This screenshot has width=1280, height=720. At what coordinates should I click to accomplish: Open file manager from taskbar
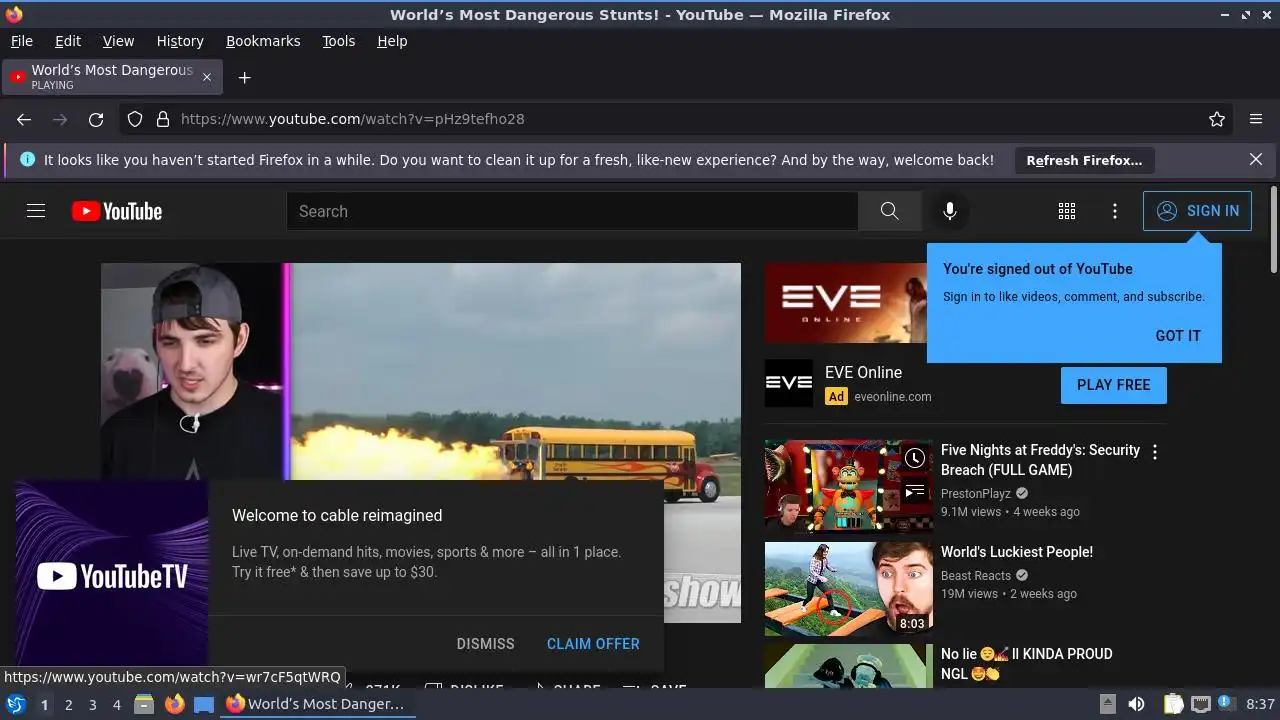[x=144, y=704]
